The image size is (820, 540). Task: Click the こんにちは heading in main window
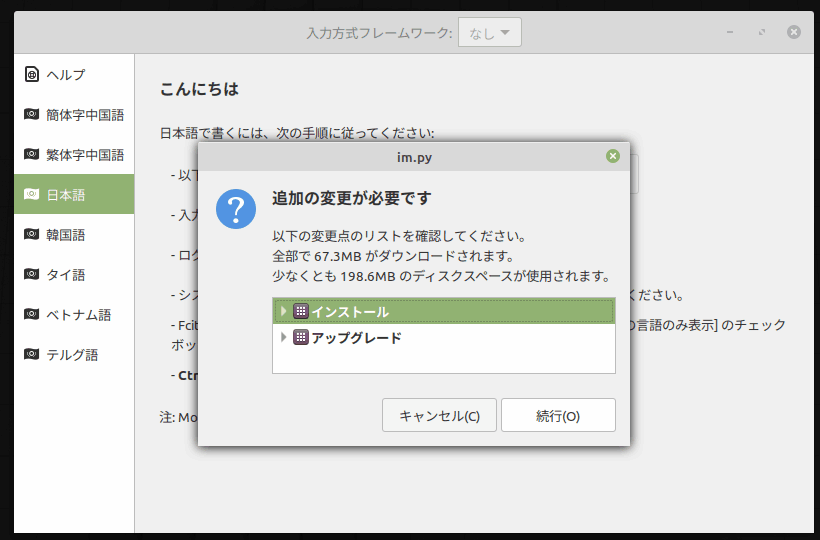click(199, 89)
